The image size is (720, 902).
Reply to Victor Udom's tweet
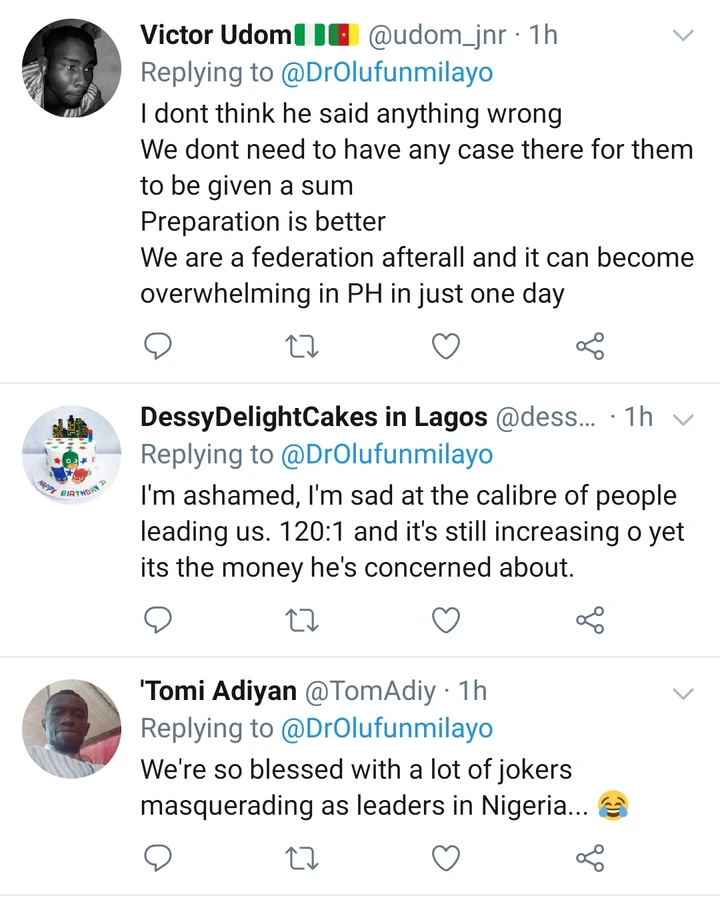157,346
